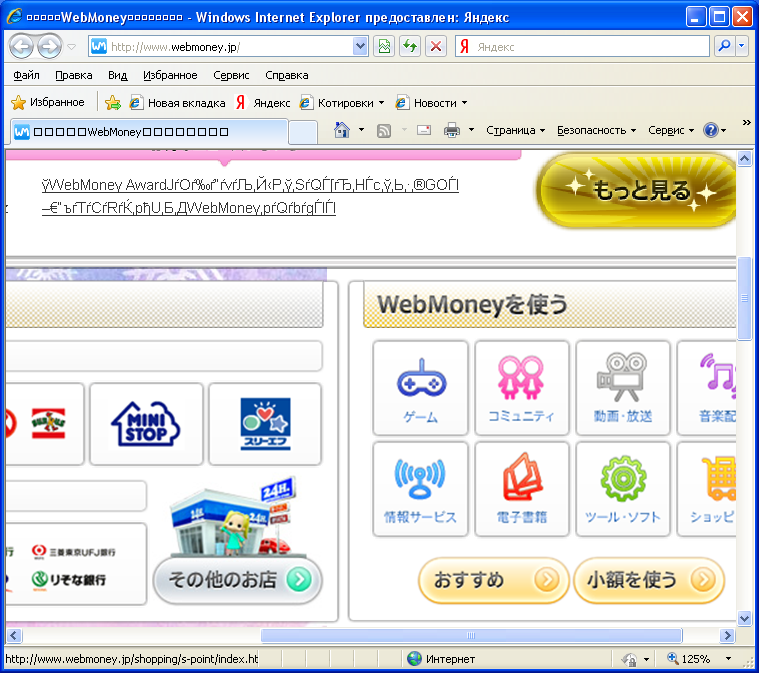Open the ゲーム game controller category
Viewport: 759px width, 673px height.
(x=420, y=388)
